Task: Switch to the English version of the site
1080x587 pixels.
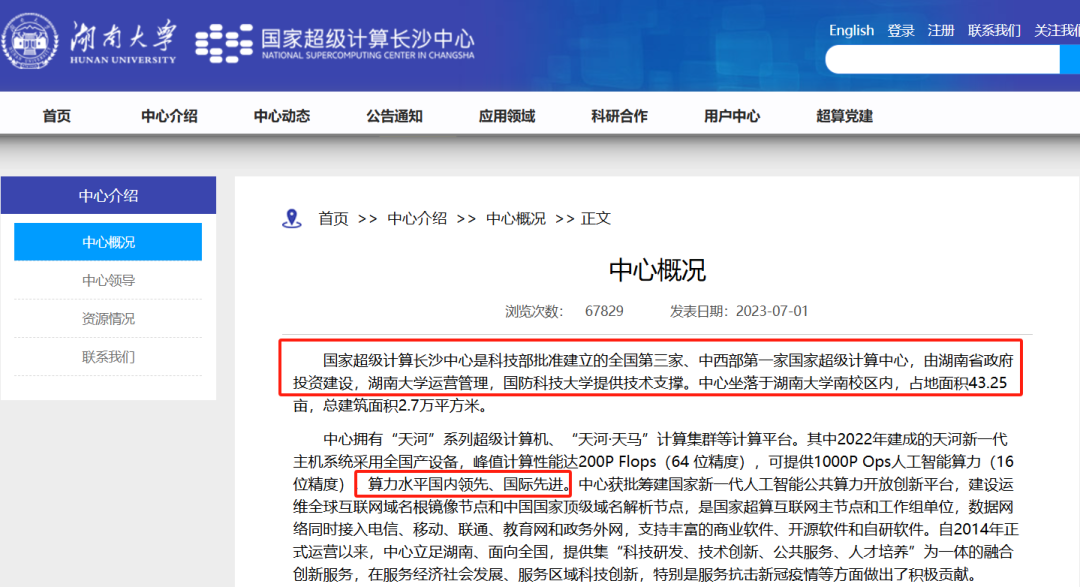Action: (851, 30)
